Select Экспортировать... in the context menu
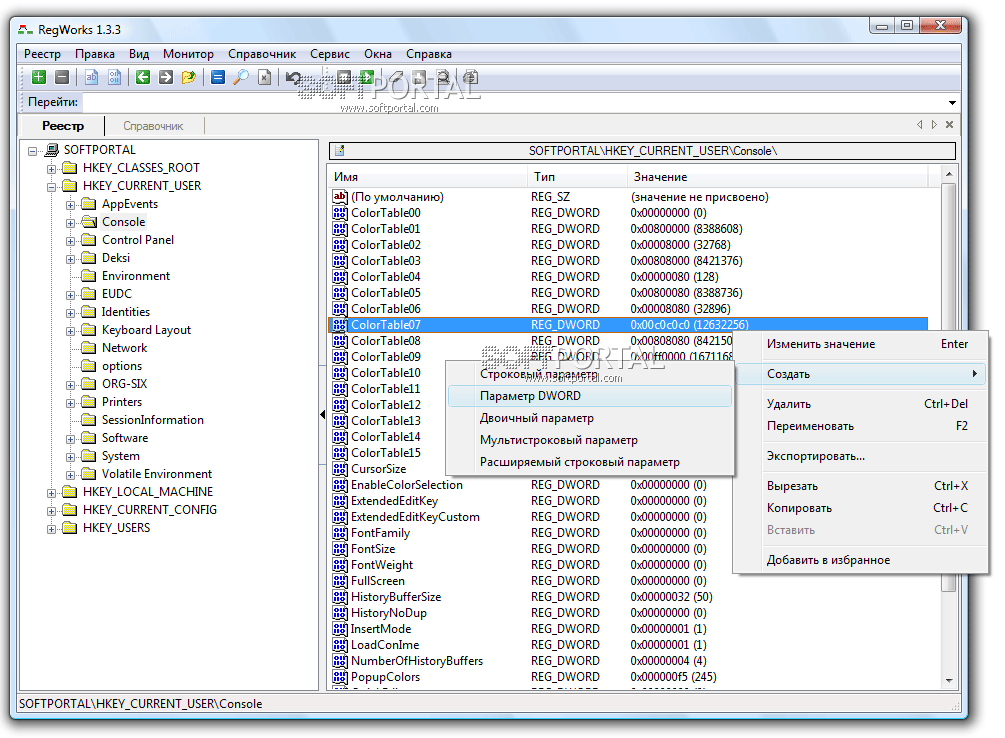 [x=815, y=456]
